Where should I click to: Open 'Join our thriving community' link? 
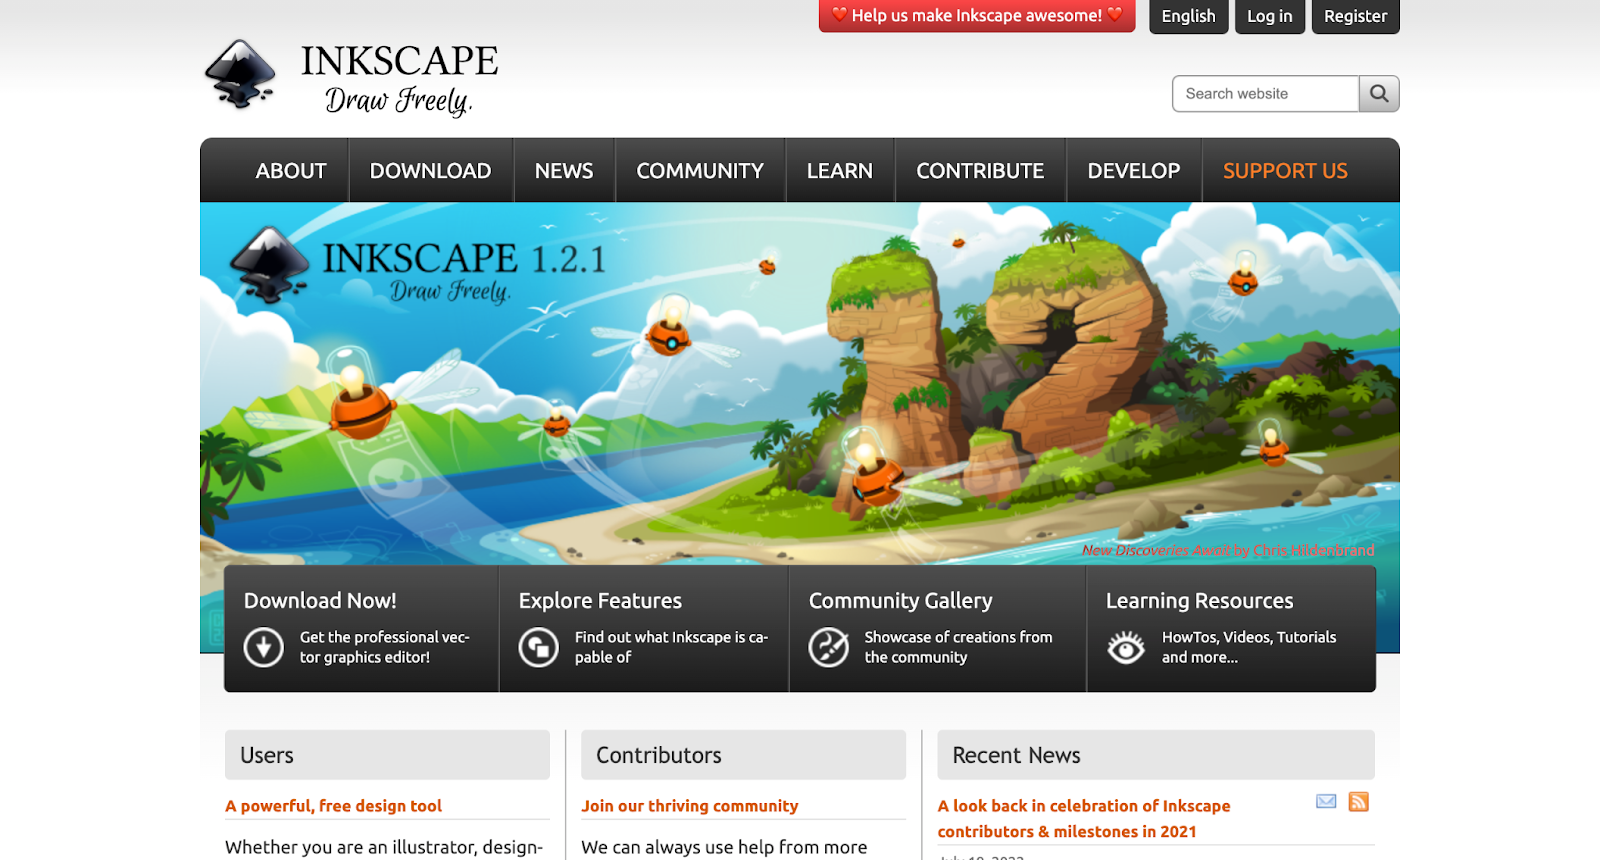point(690,806)
